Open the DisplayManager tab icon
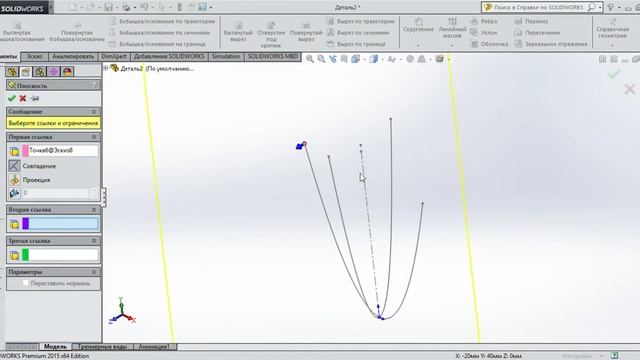 pos(67,72)
